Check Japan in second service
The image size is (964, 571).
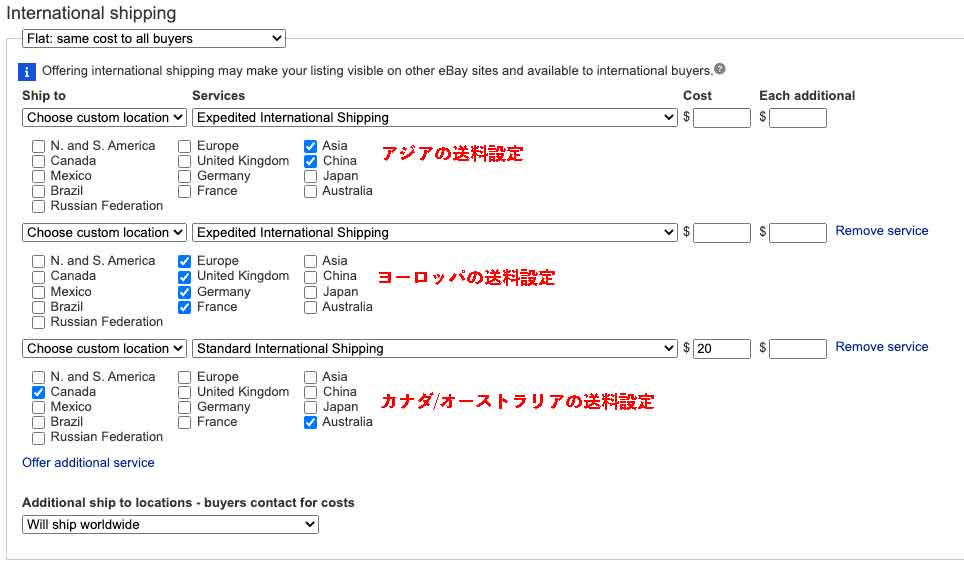point(310,292)
